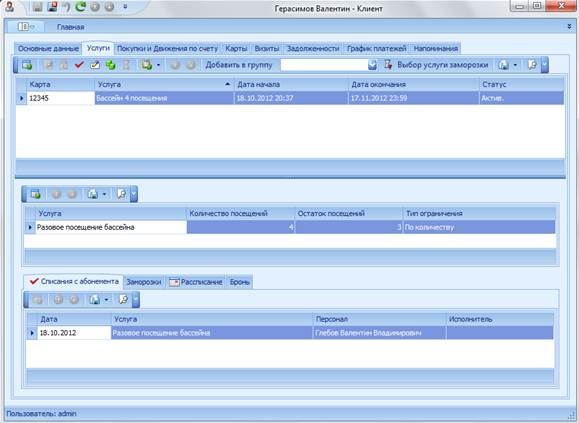Click the edit pencil icon in services toolbar

tap(95, 65)
